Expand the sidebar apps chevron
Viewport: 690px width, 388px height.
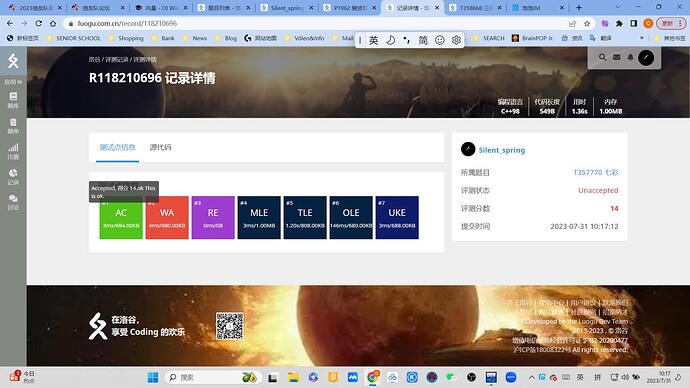pyautogui.click(x=13, y=82)
